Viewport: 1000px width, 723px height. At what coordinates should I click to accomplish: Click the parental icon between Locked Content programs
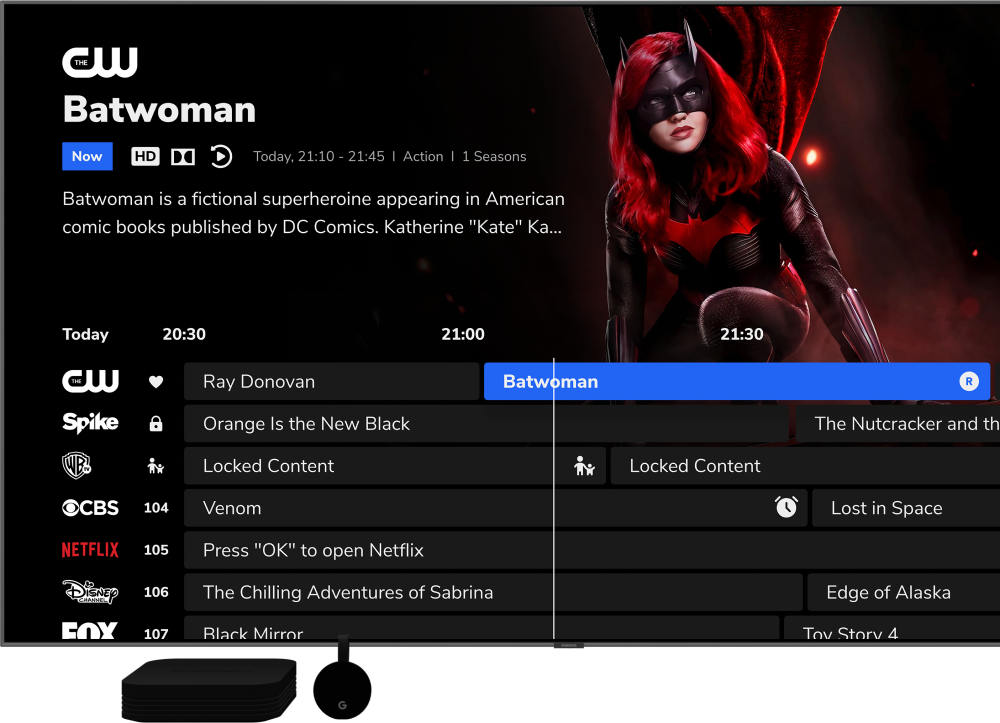click(584, 466)
